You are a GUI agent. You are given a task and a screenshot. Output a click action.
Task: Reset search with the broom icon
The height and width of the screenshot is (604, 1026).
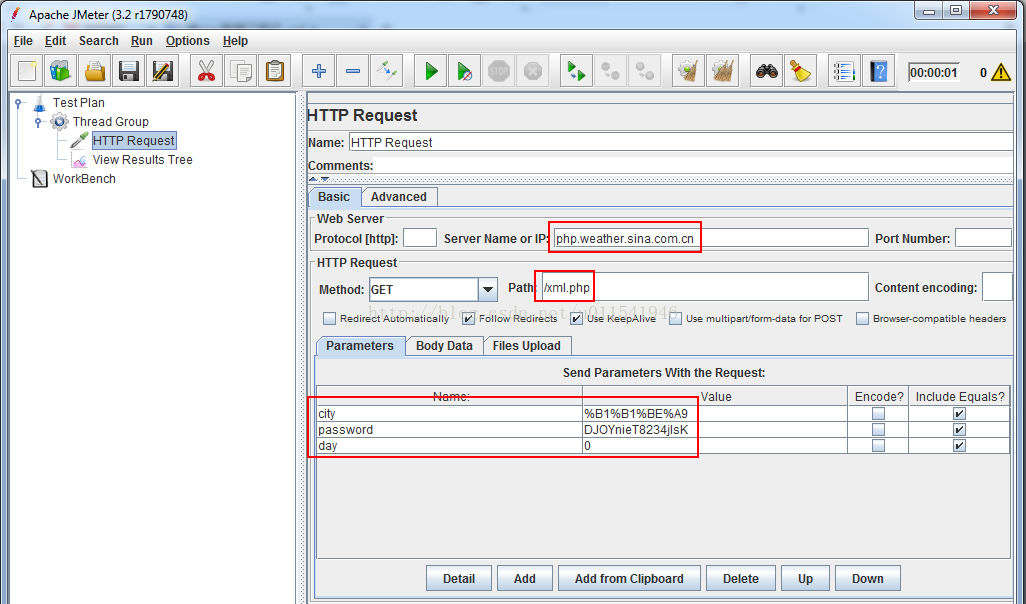click(800, 71)
